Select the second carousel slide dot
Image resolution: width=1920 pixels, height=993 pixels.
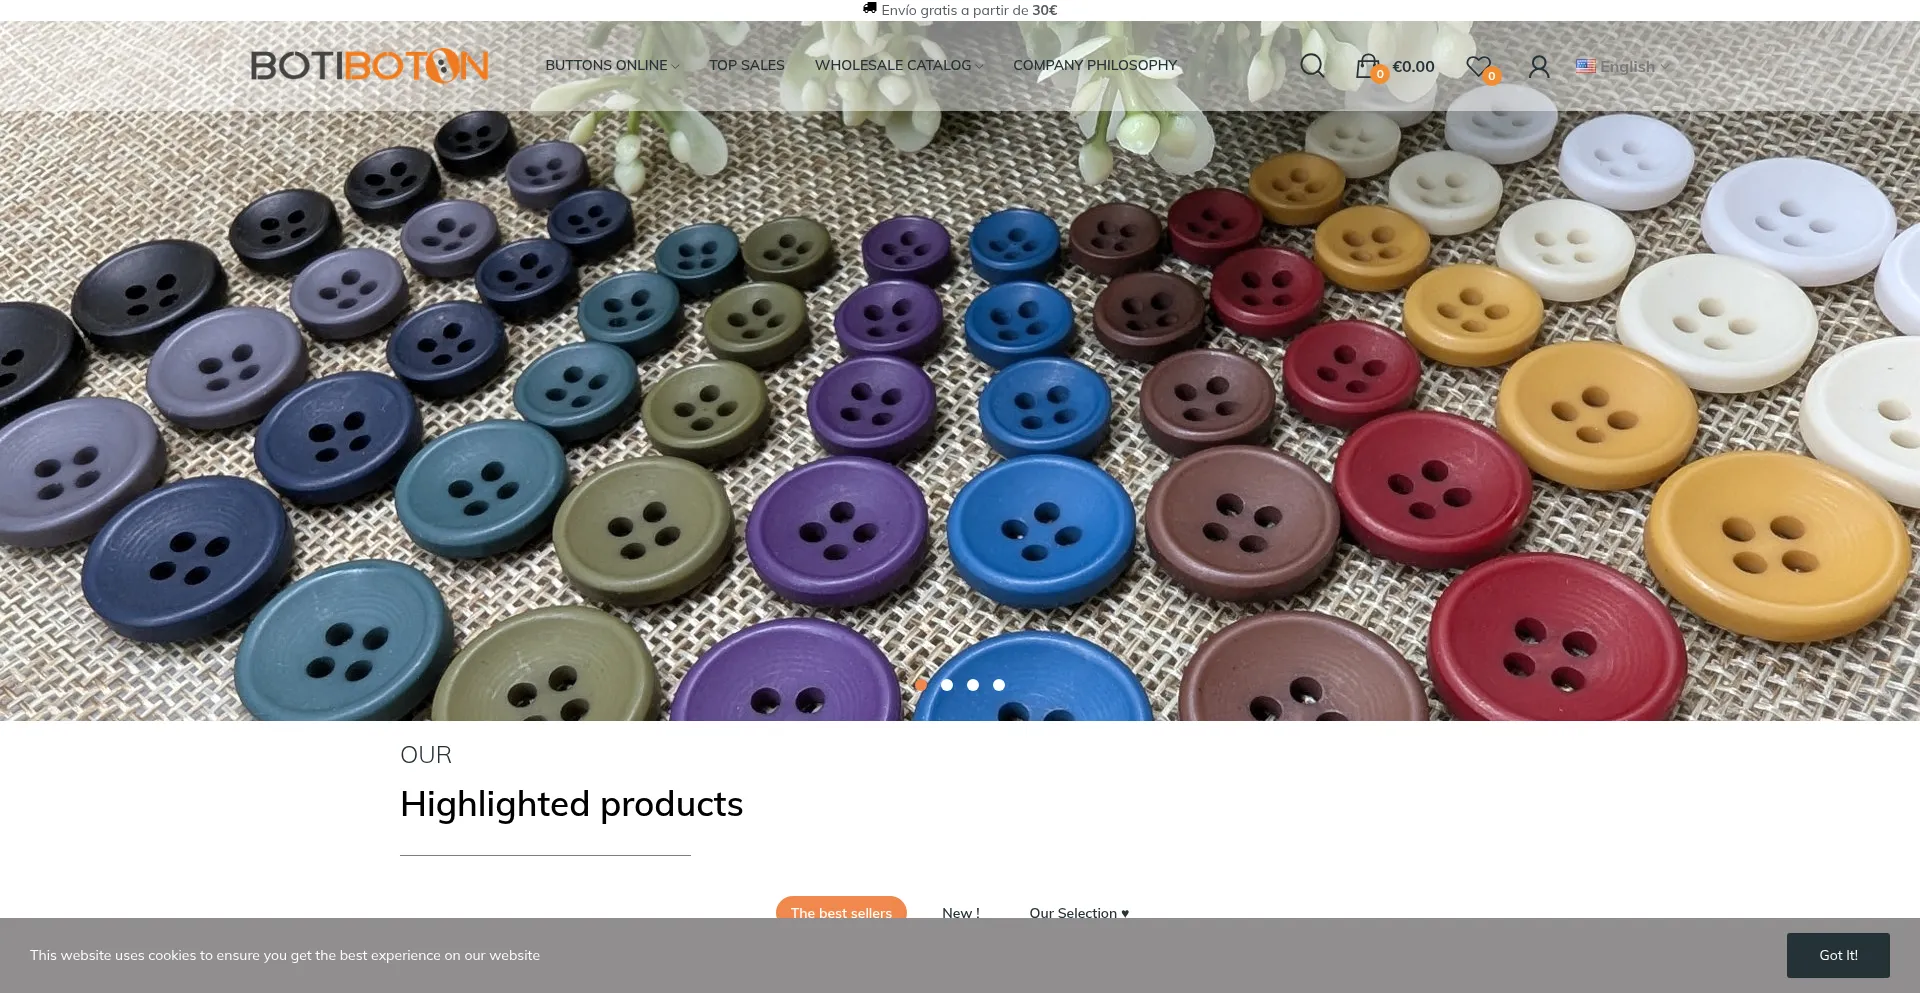[947, 685]
